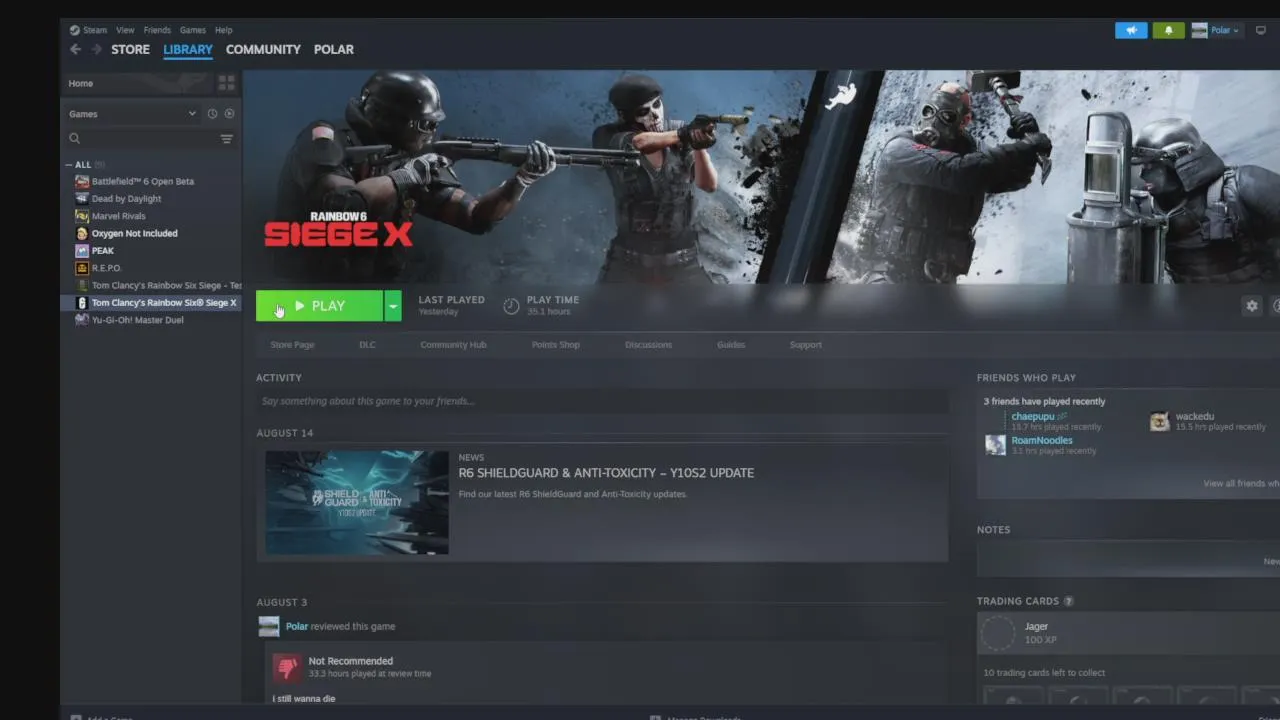
Task: Click the green PLAY button
Action: [x=319, y=306]
